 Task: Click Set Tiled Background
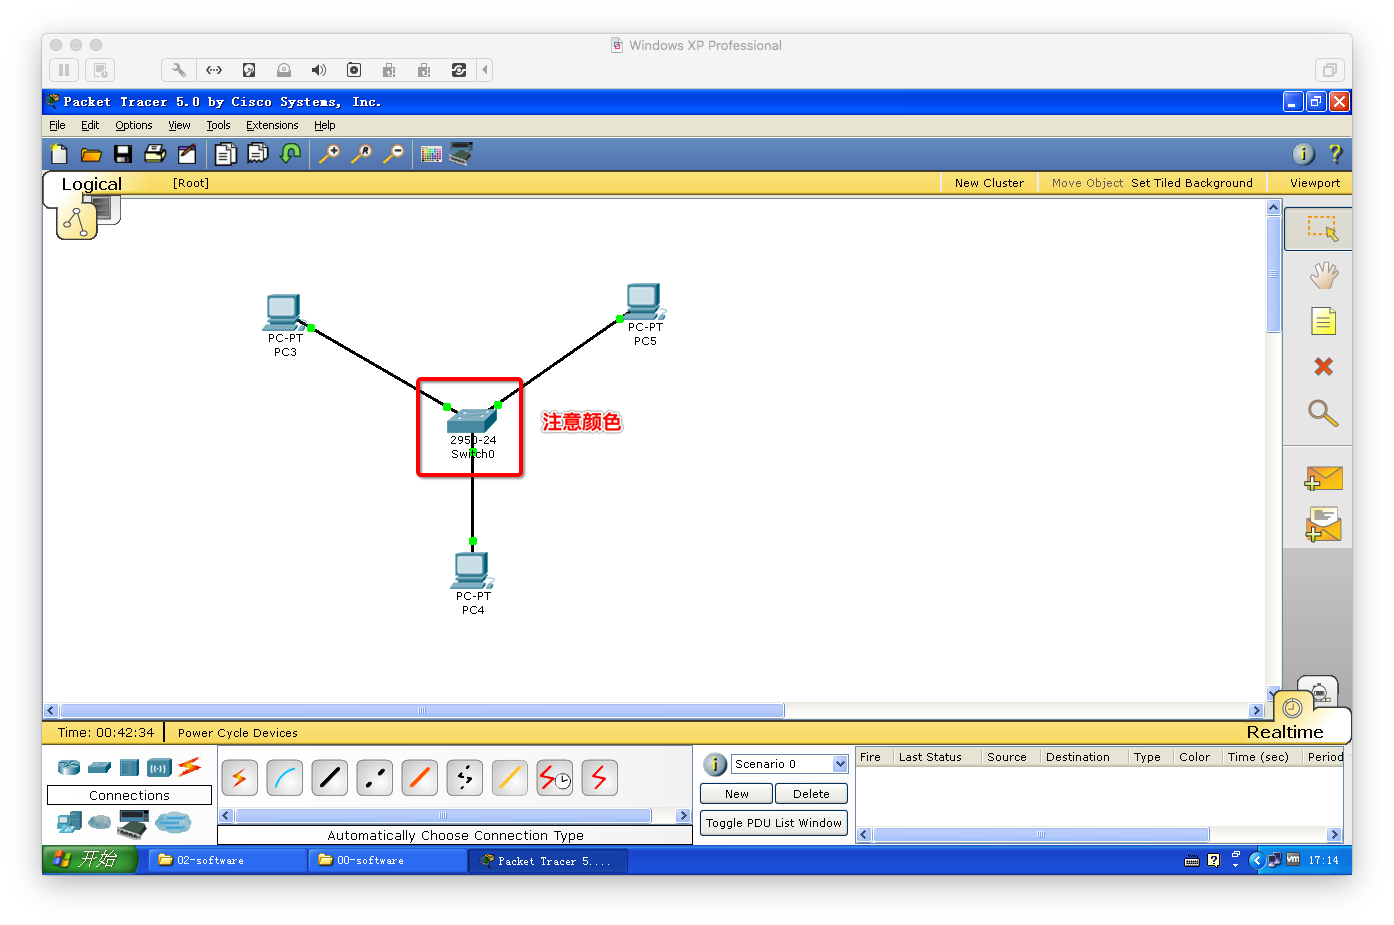pyautogui.click(x=1192, y=183)
